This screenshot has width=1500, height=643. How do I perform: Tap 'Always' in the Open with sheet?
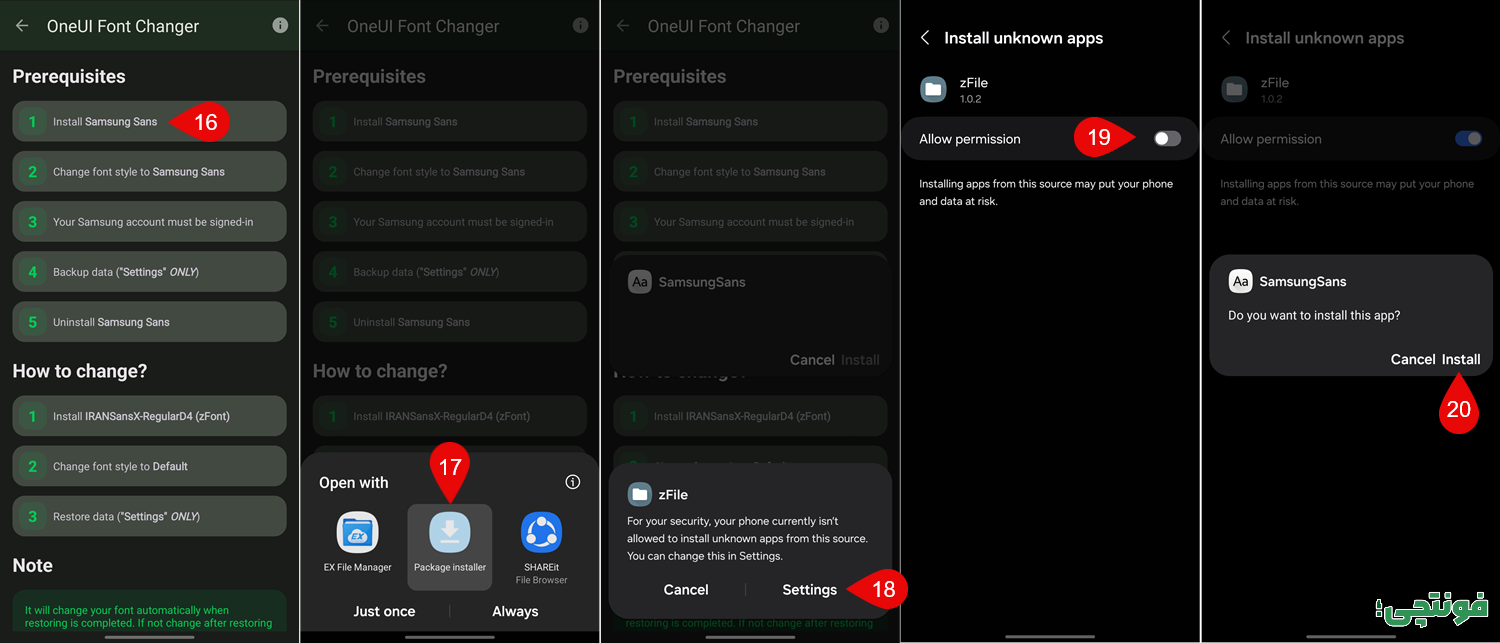pyautogui.click(x=515, y=611)
